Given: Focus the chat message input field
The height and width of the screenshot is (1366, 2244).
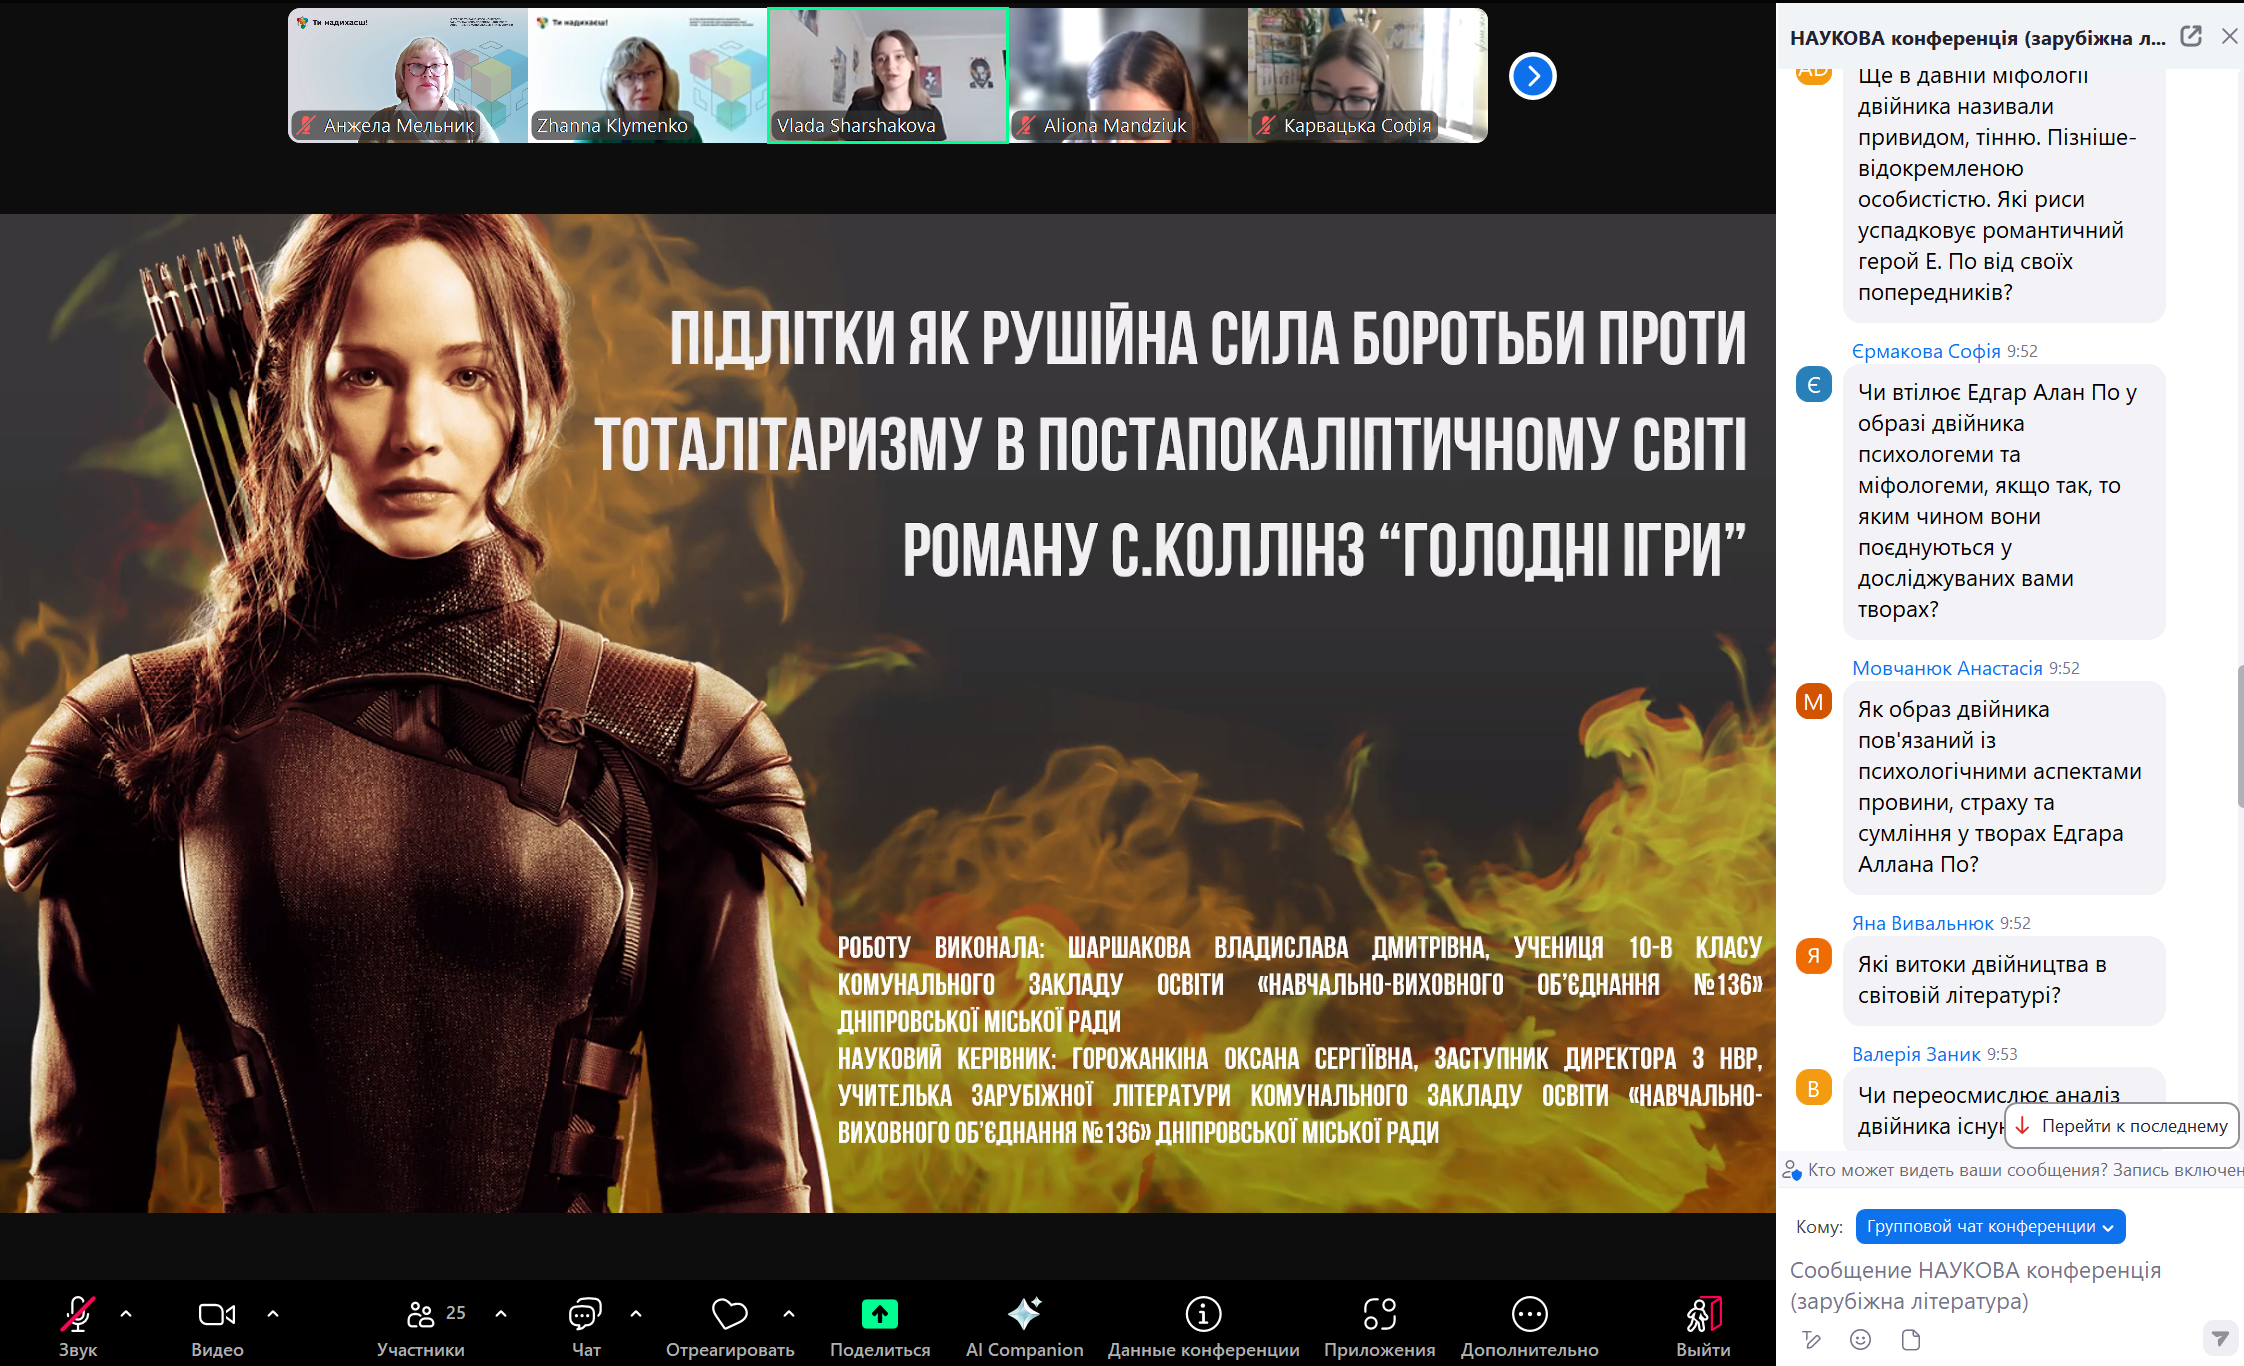Looking at the screenshot, I should coord(2010,1285).
